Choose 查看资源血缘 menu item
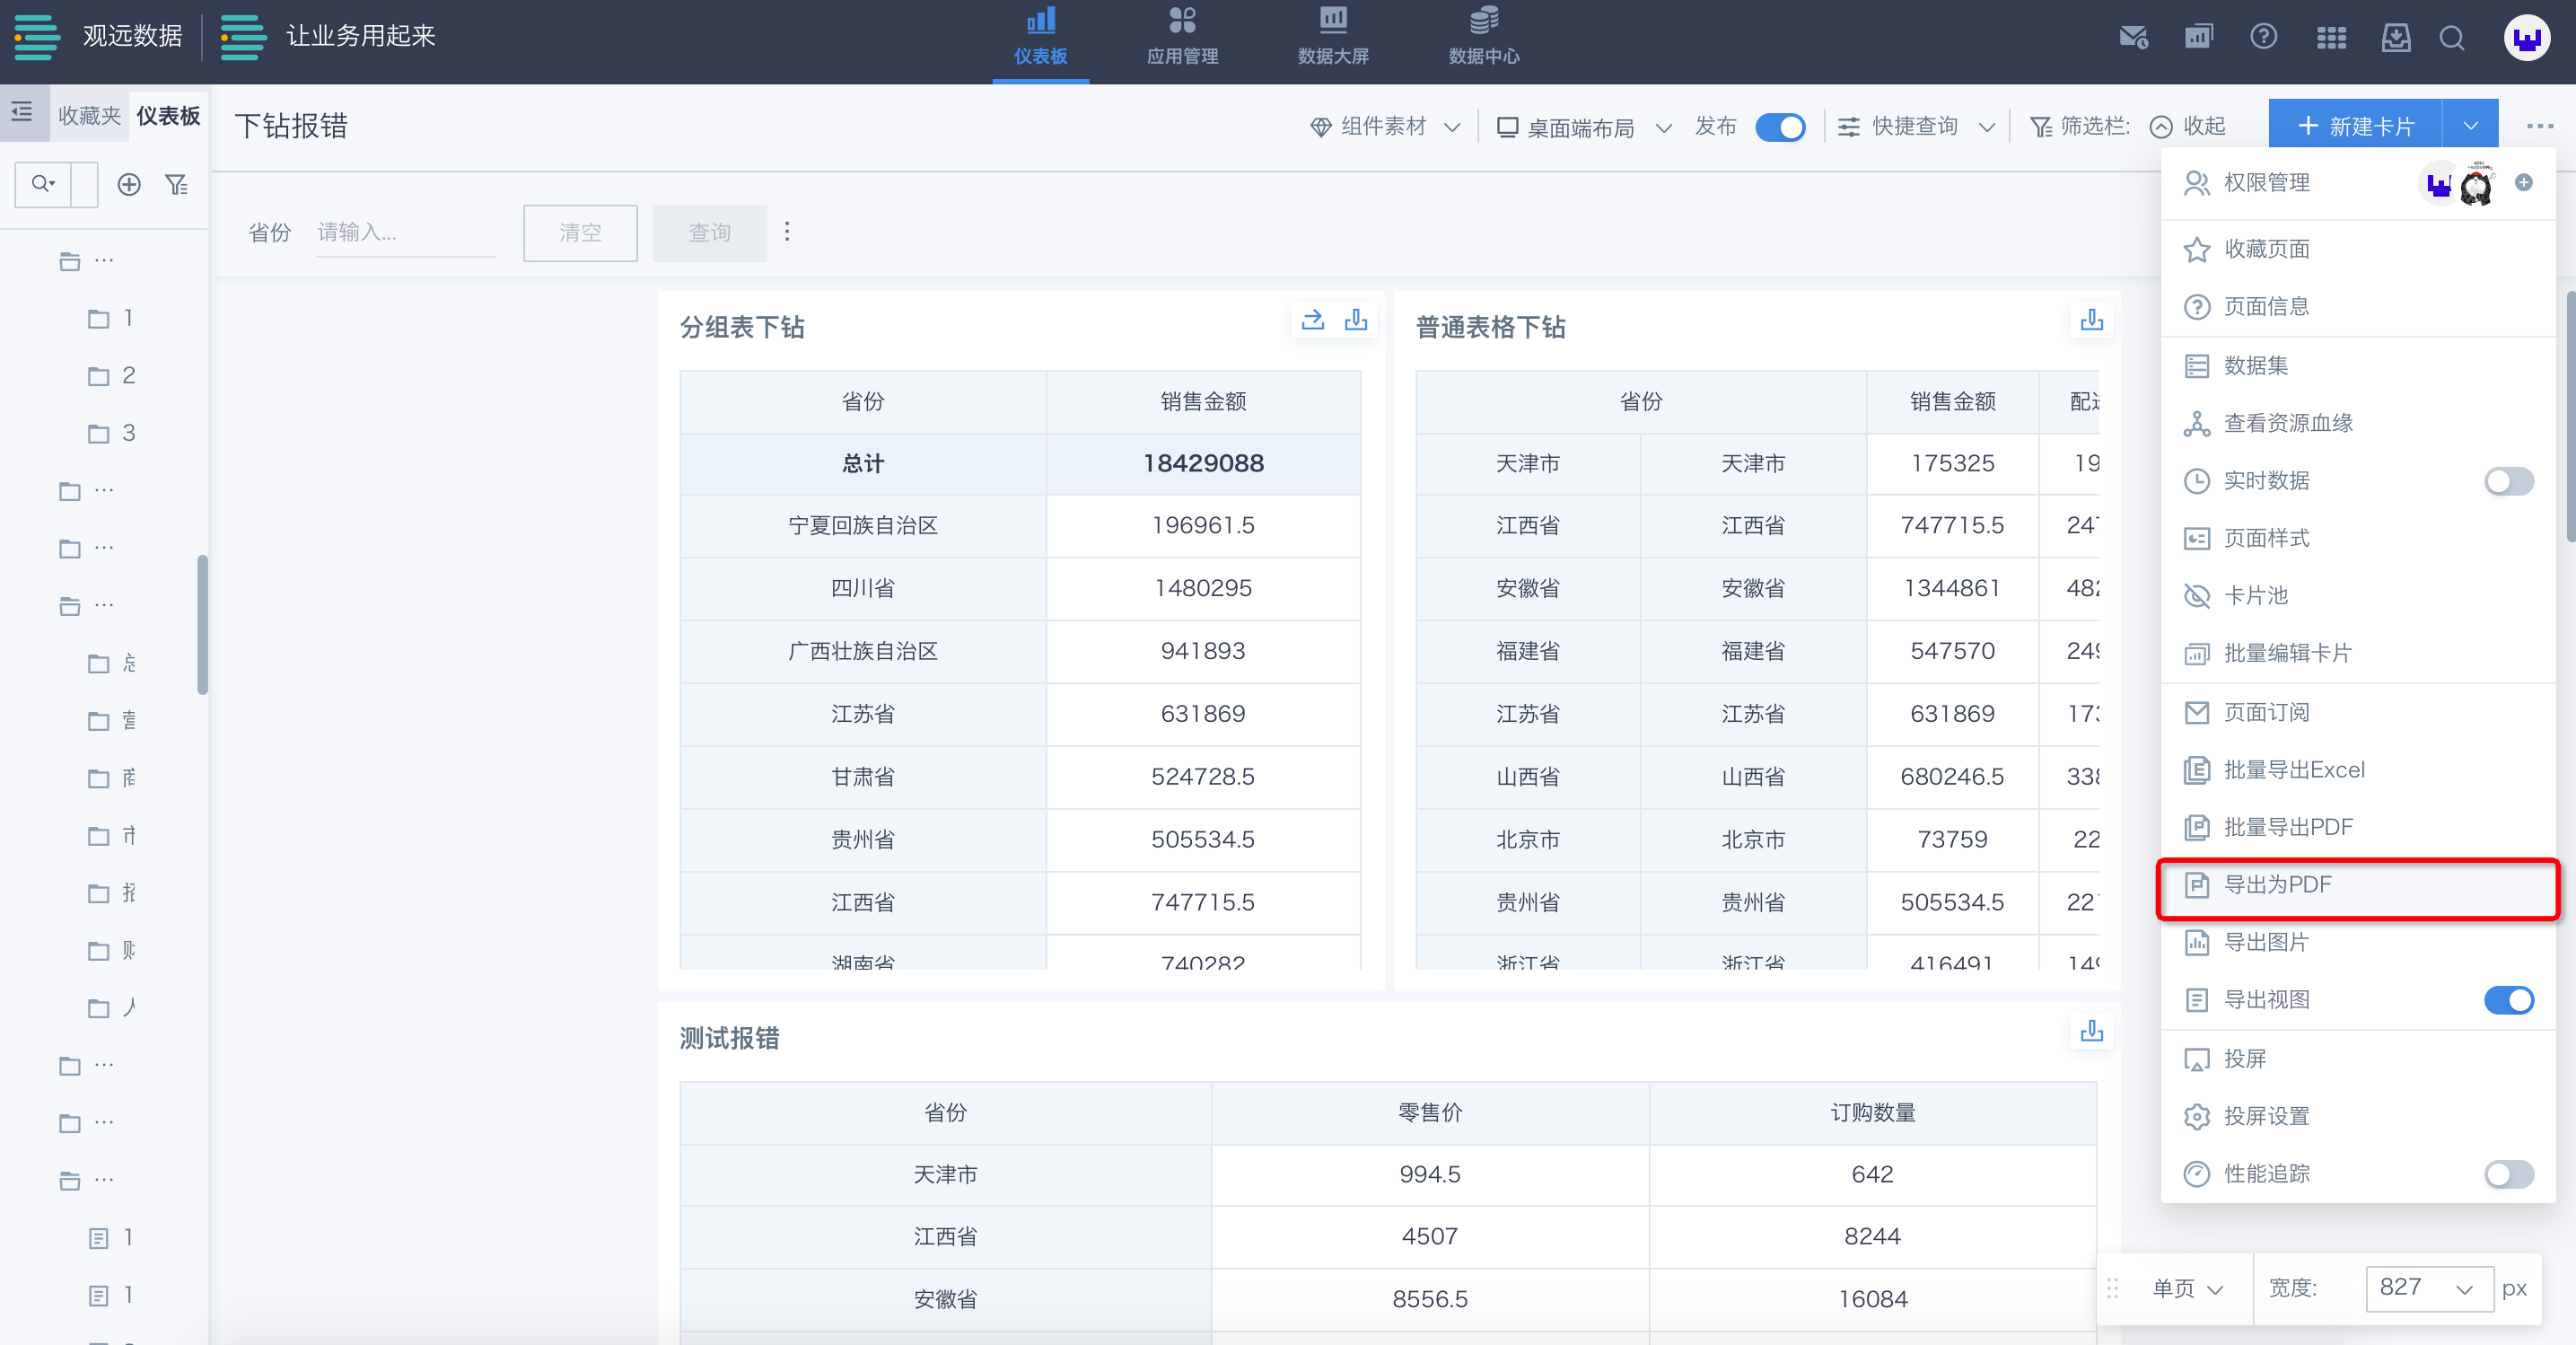 tap(2358, 424)
